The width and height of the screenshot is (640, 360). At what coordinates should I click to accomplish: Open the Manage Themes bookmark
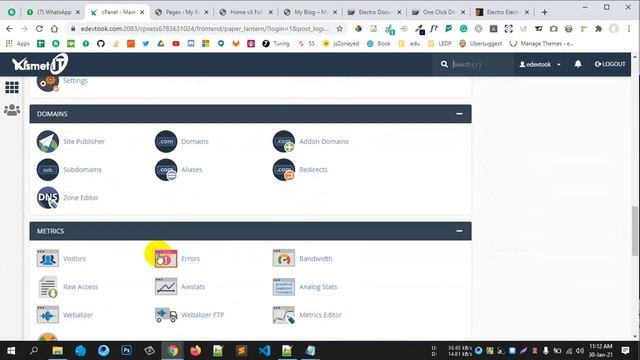pyautogui.click(x=542, y=43)
